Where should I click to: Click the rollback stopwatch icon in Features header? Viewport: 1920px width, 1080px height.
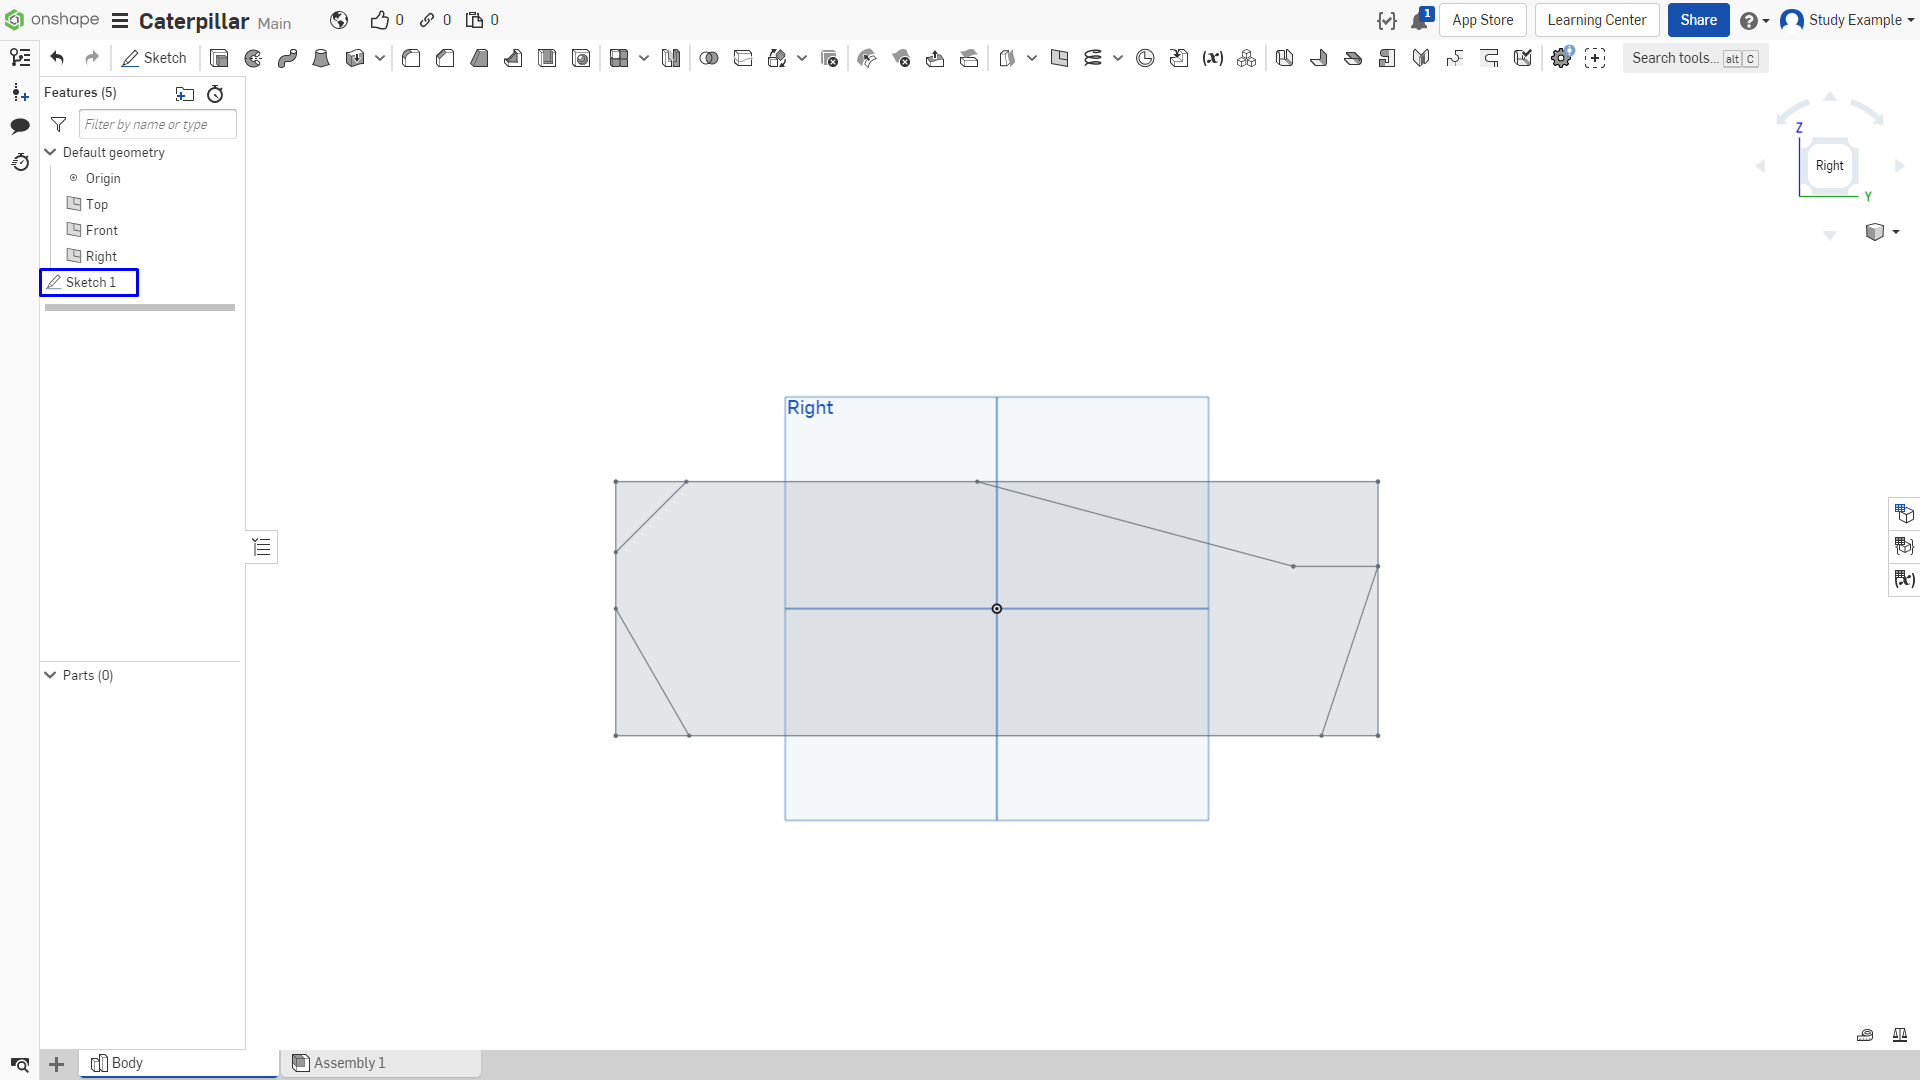[x=215, y=94]
